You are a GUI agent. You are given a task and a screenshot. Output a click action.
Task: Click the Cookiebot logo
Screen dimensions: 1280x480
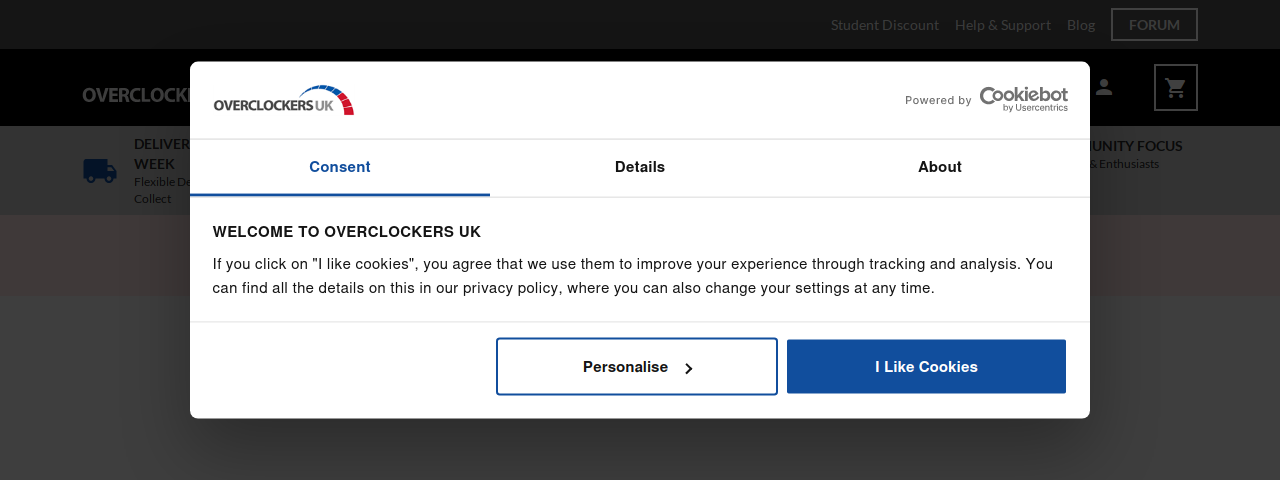pos(1023,99)
